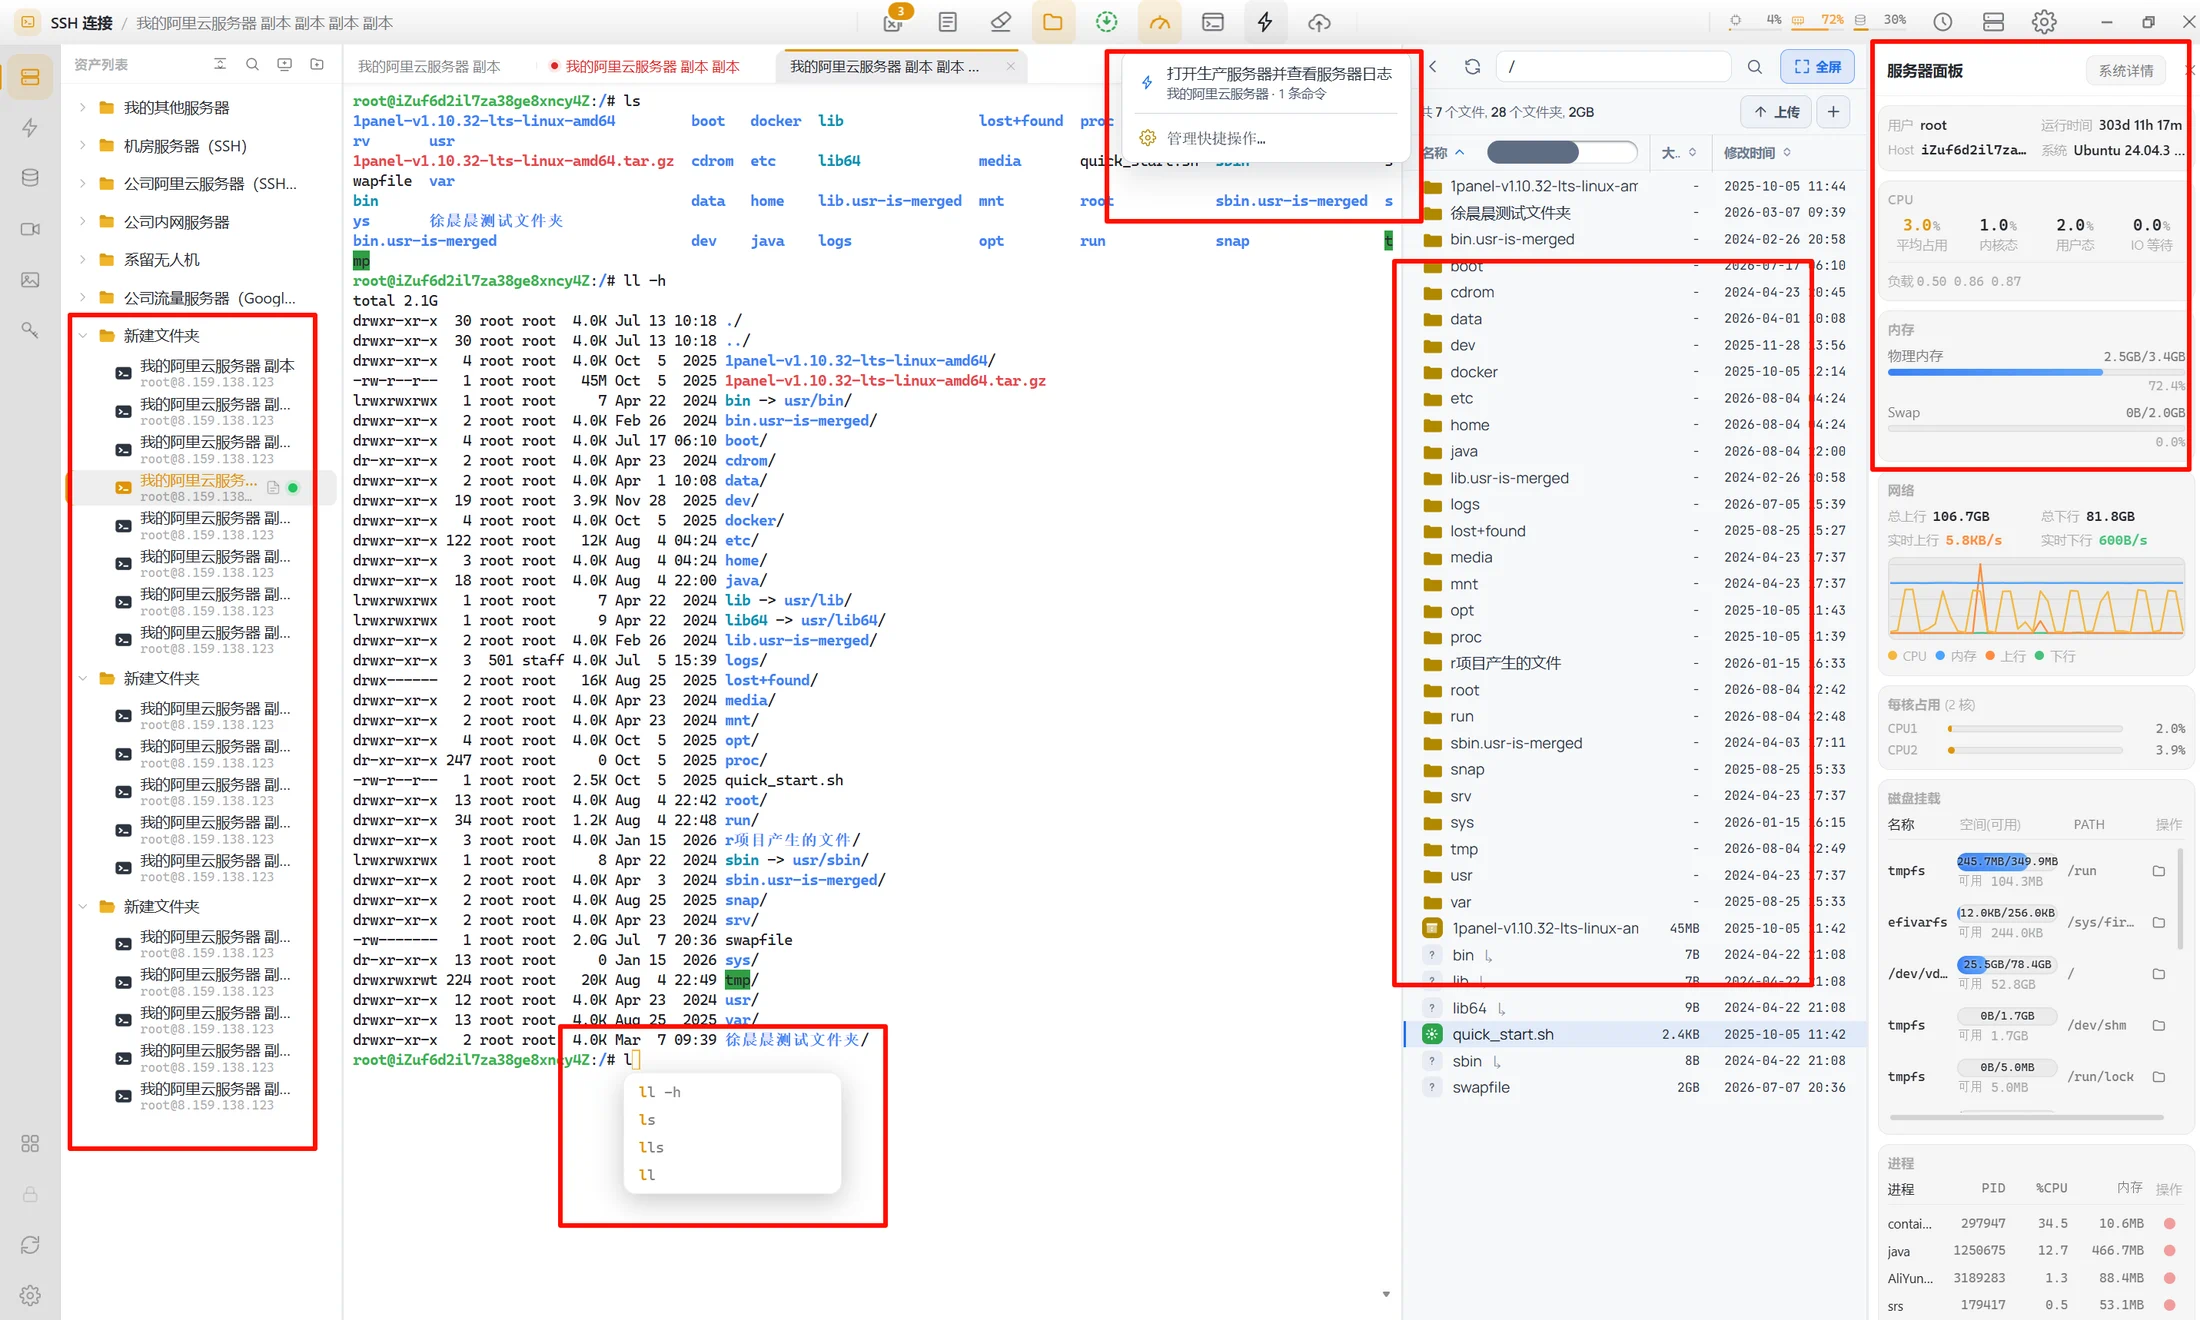Click the settings gear in top bar
2200x1320 pixels.
(x=2044, y=22)
